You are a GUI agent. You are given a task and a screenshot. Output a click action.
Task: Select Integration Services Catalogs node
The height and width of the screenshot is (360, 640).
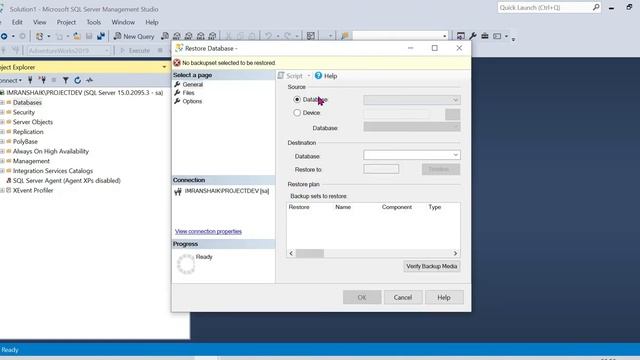(53, 171)
